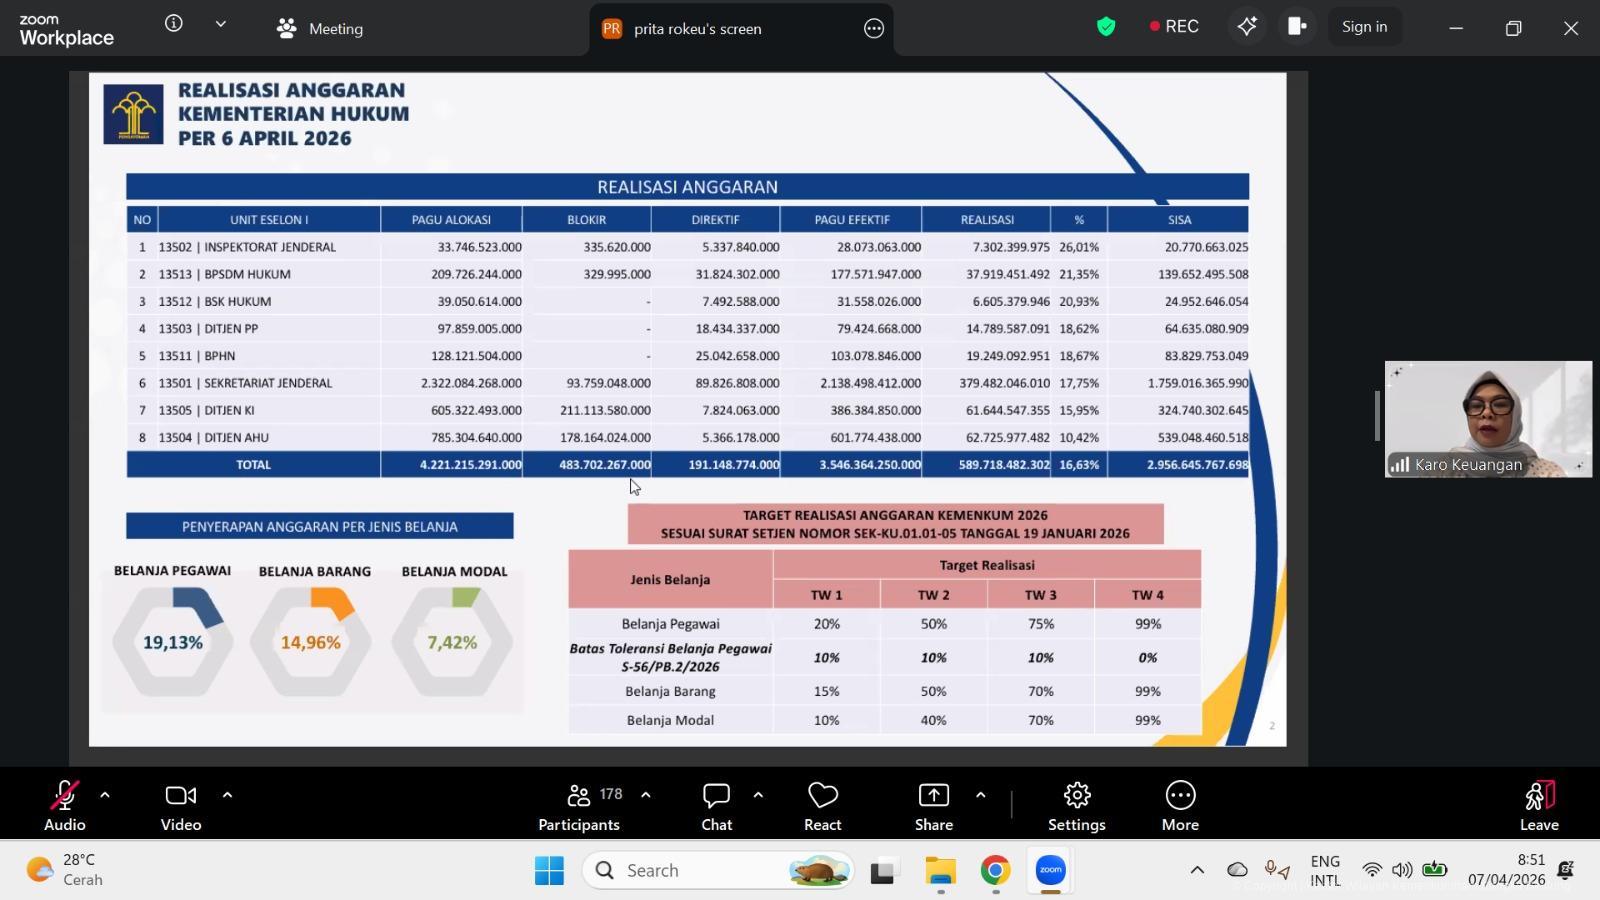This screenshot has width=1600, height=900.
Task: Open the AI Companion sparkle icon
Action: click(x=1246, y=27)
